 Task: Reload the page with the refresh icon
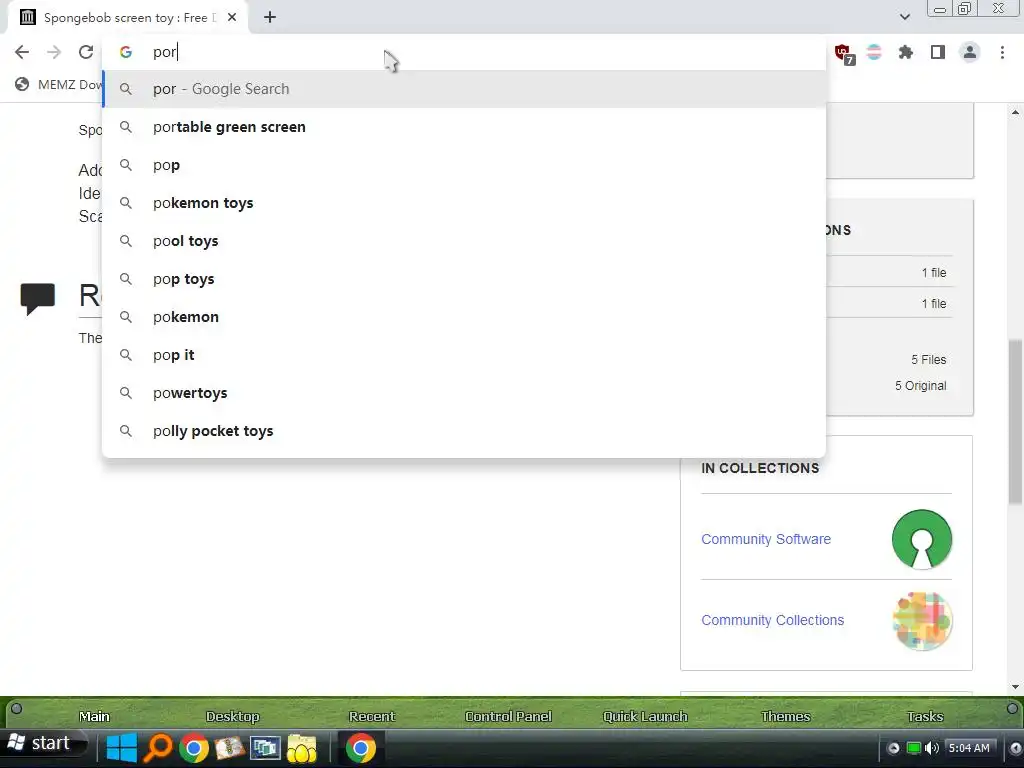(x=86, y=52)
